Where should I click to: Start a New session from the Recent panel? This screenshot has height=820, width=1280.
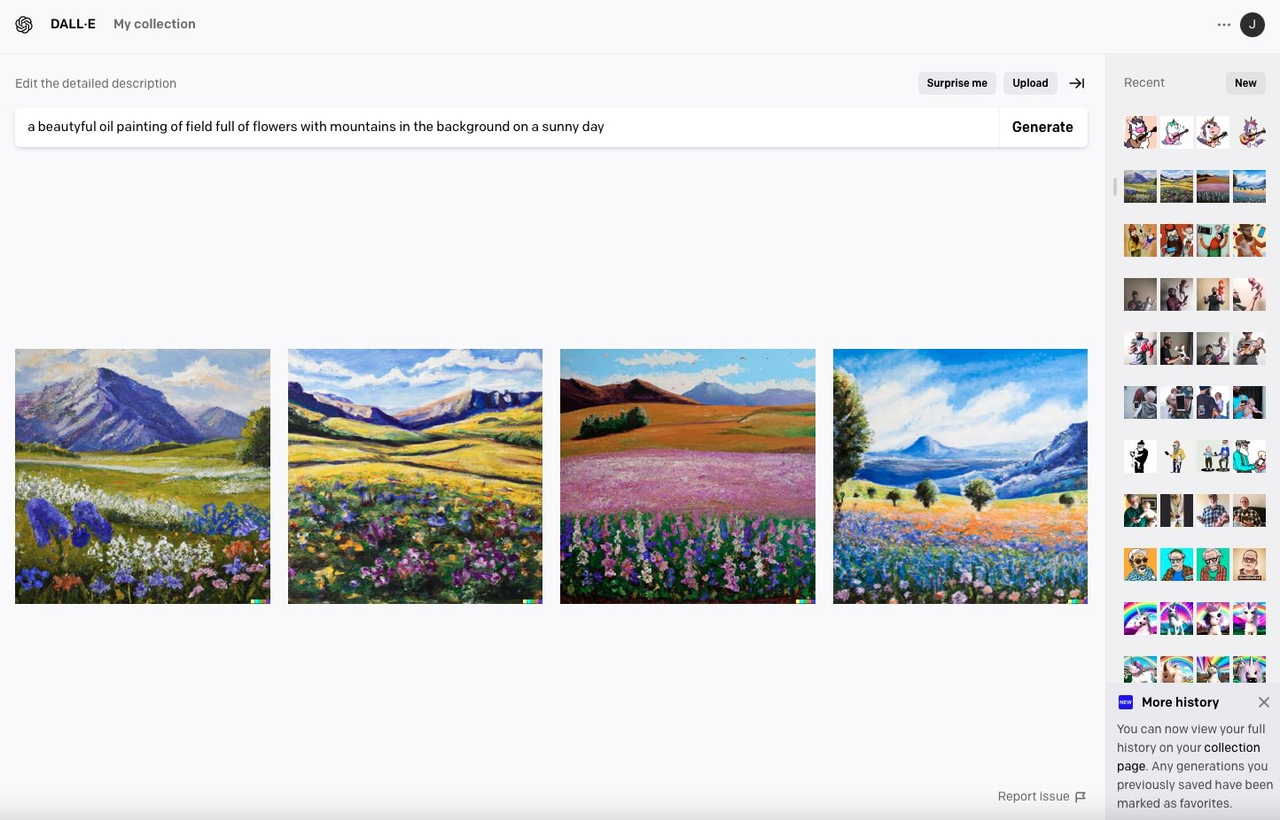pos(1245,83)
